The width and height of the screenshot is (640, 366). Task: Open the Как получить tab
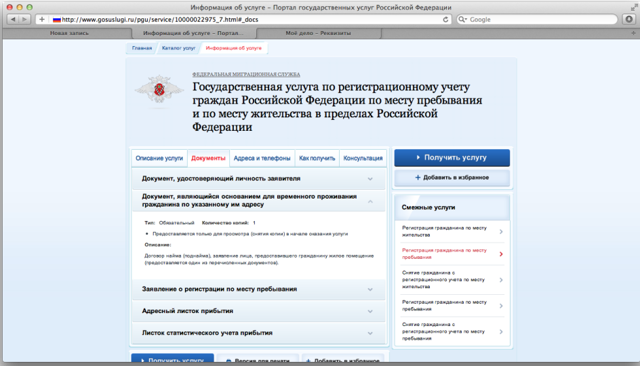pyautogui.click(x=317, y=158)
